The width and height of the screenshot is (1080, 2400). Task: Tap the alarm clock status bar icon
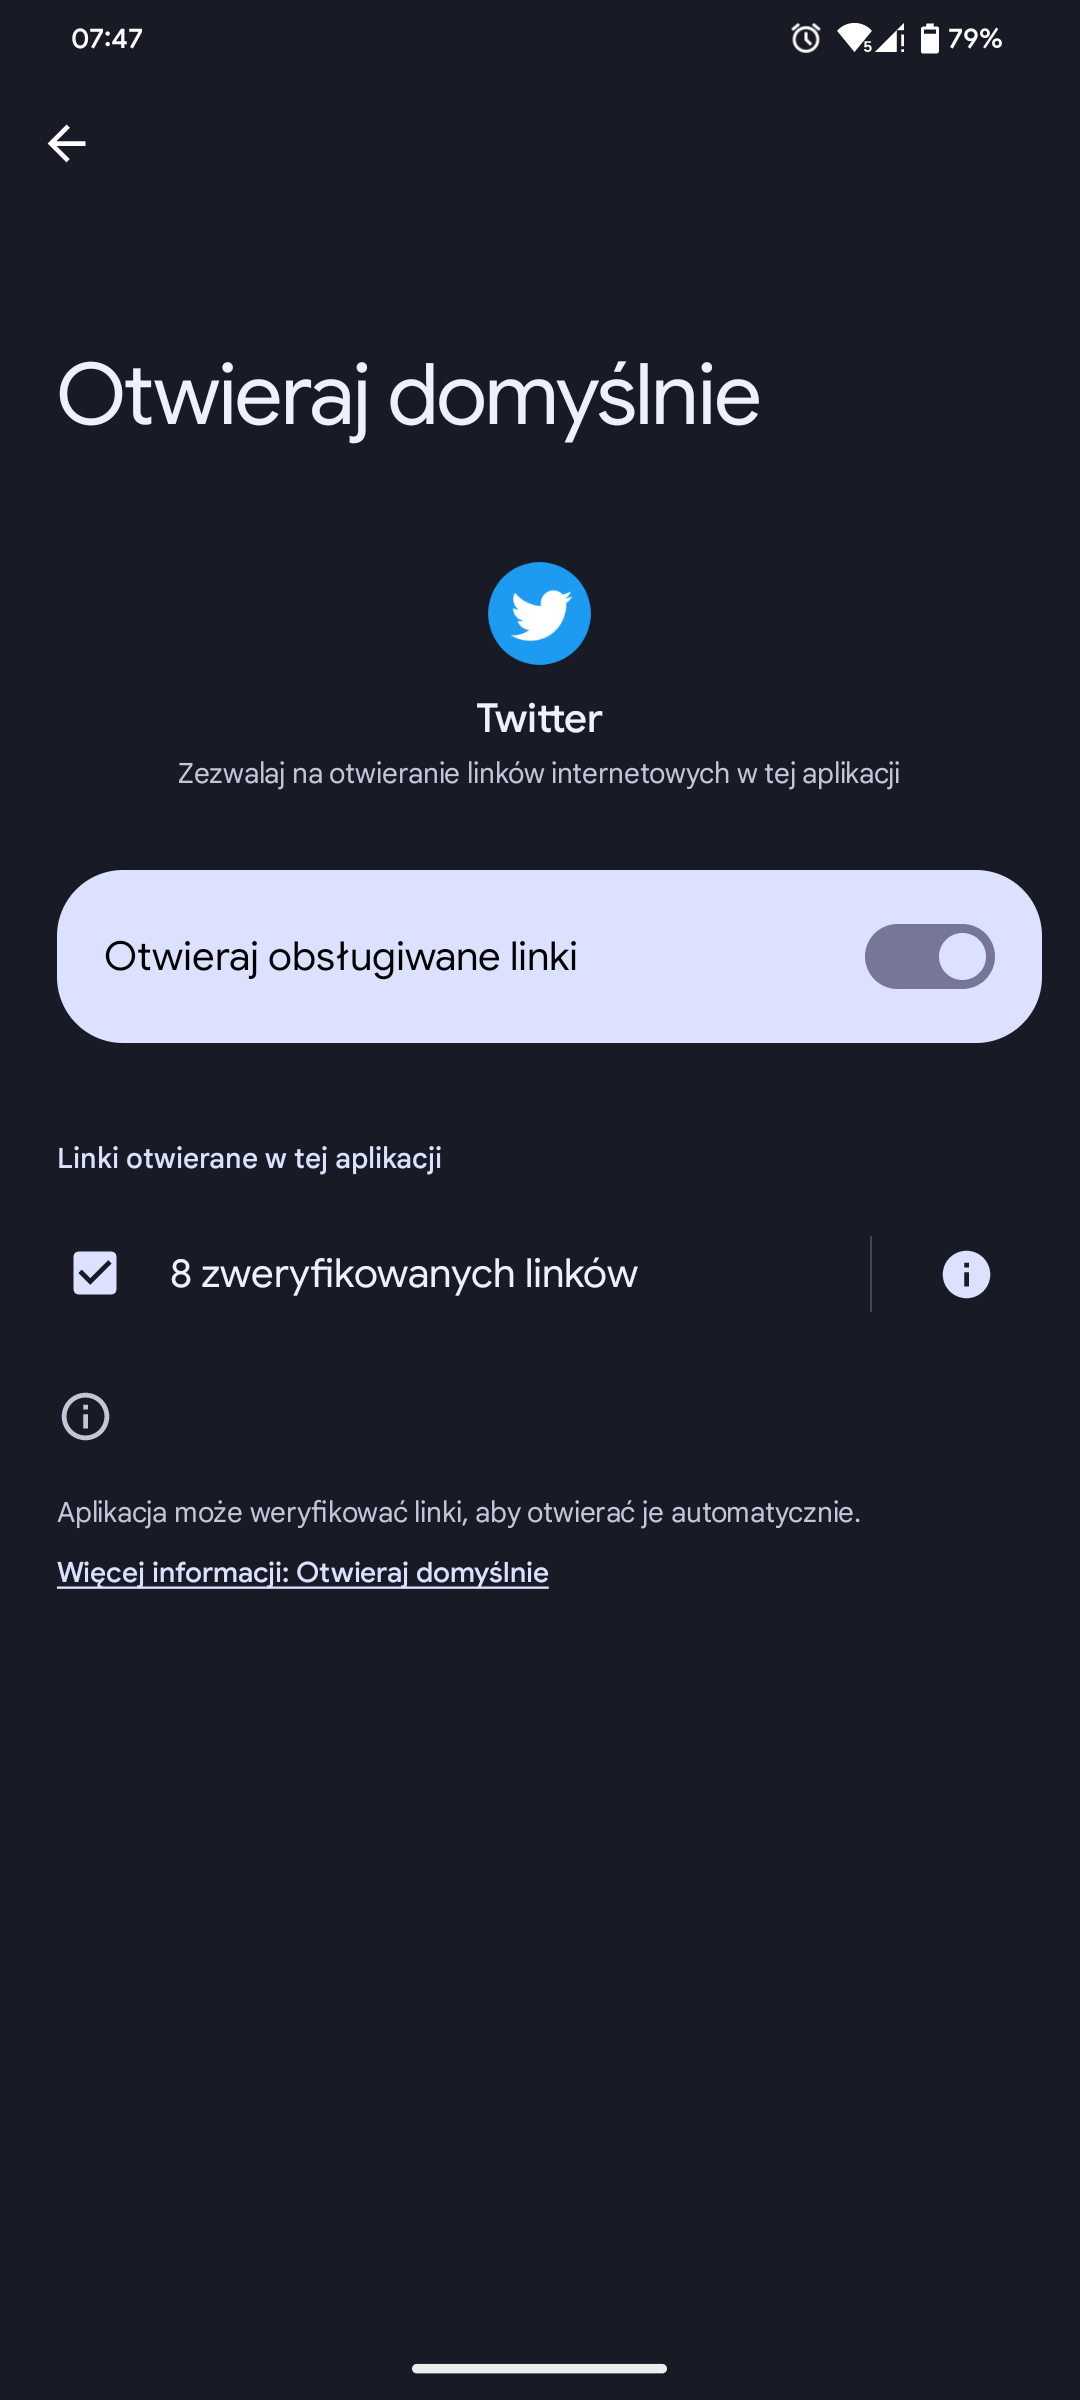[x=806, y=39]
